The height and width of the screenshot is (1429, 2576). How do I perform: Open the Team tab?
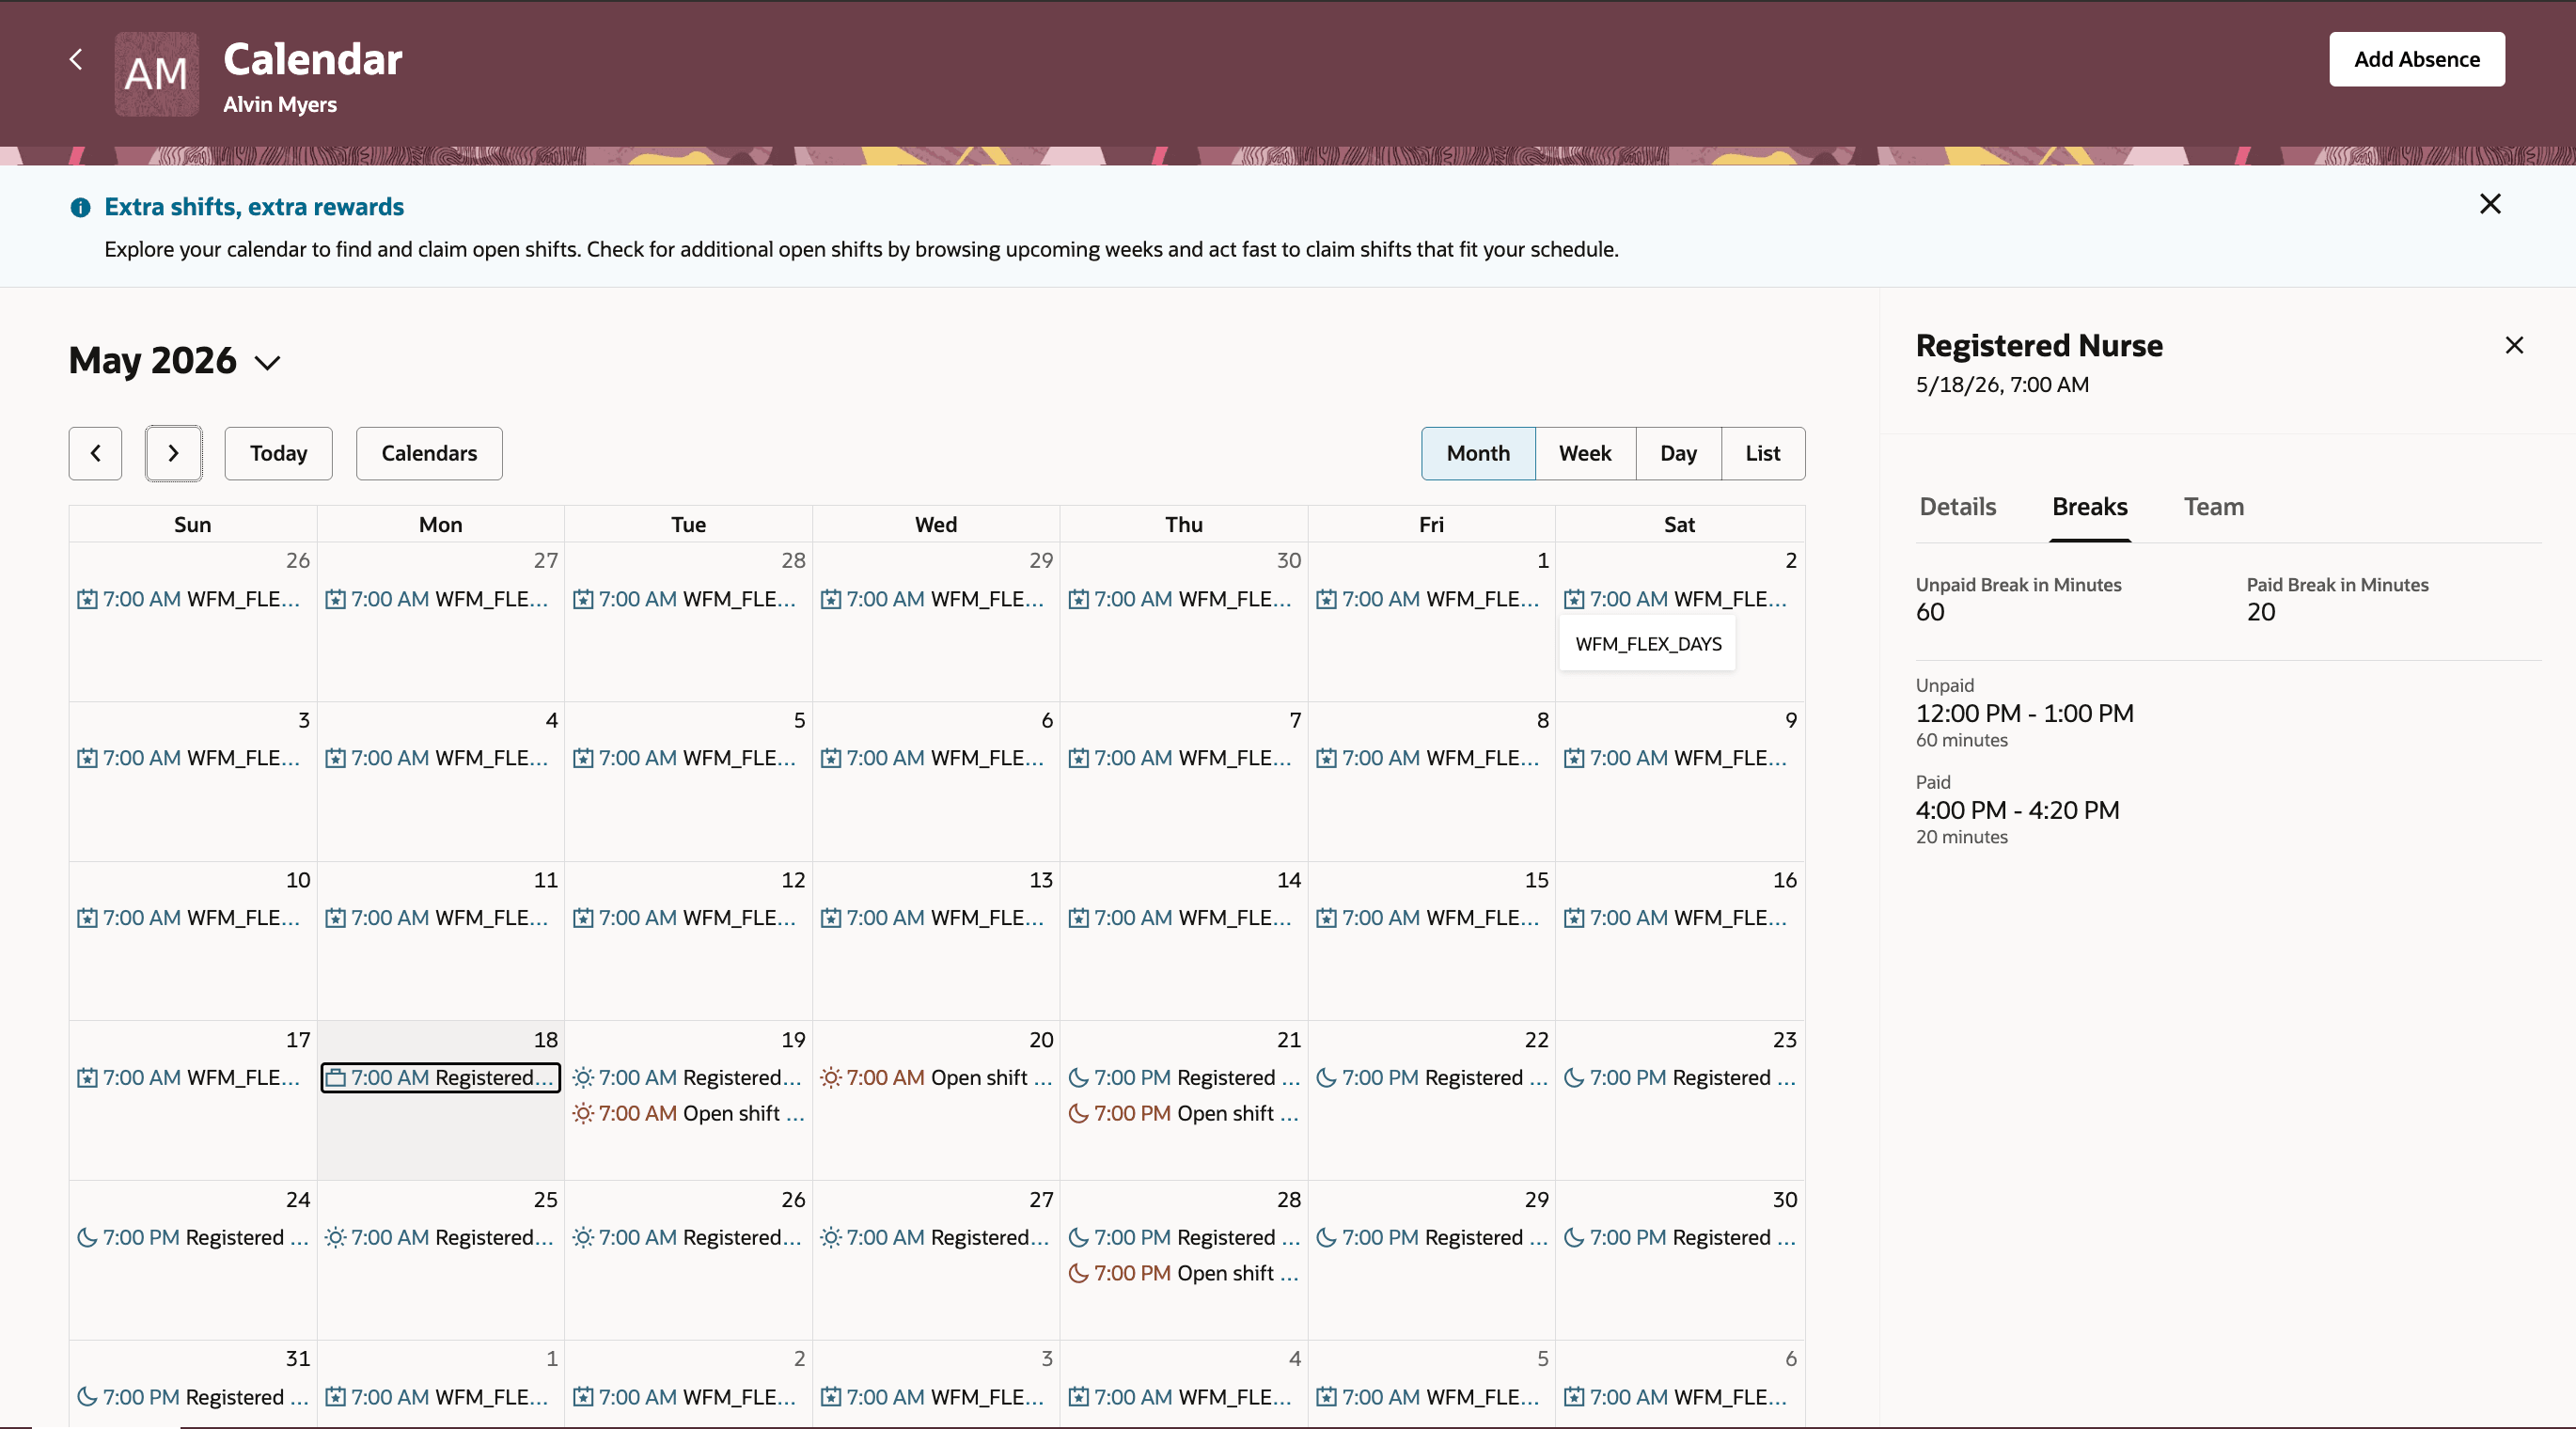(x=2213, y=507)
